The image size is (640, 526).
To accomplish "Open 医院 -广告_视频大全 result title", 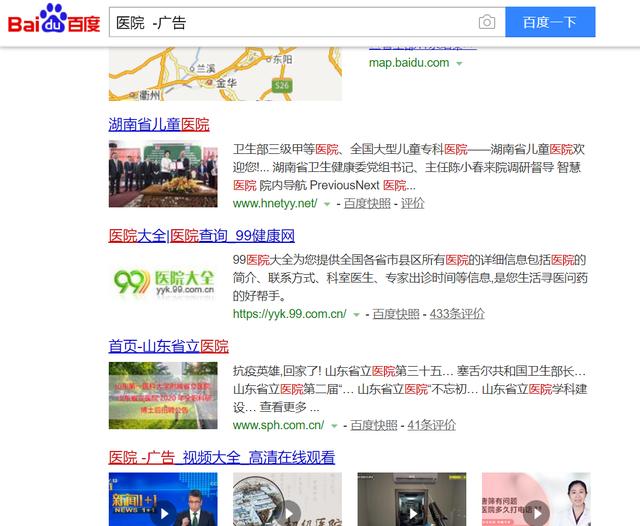I will 222,457.
